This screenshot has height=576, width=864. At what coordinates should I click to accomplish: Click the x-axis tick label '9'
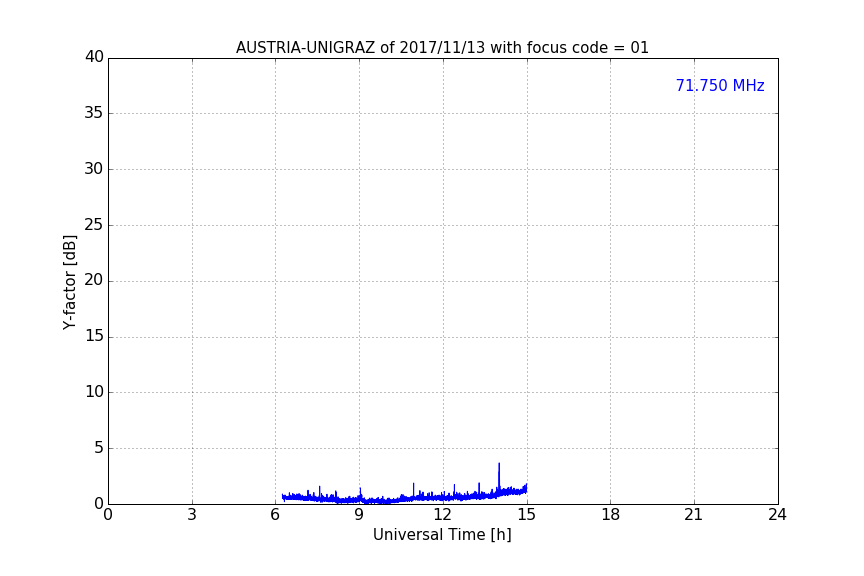tap(359, 515)
